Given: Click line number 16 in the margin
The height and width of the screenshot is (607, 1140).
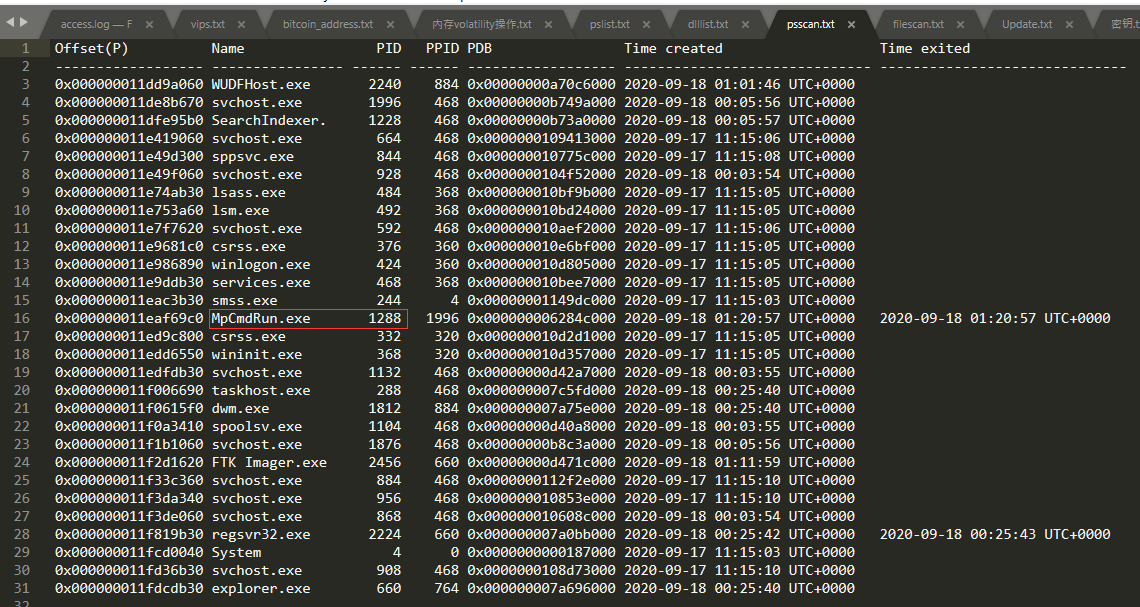Looking at the screenshot, I should coord(21,318).
